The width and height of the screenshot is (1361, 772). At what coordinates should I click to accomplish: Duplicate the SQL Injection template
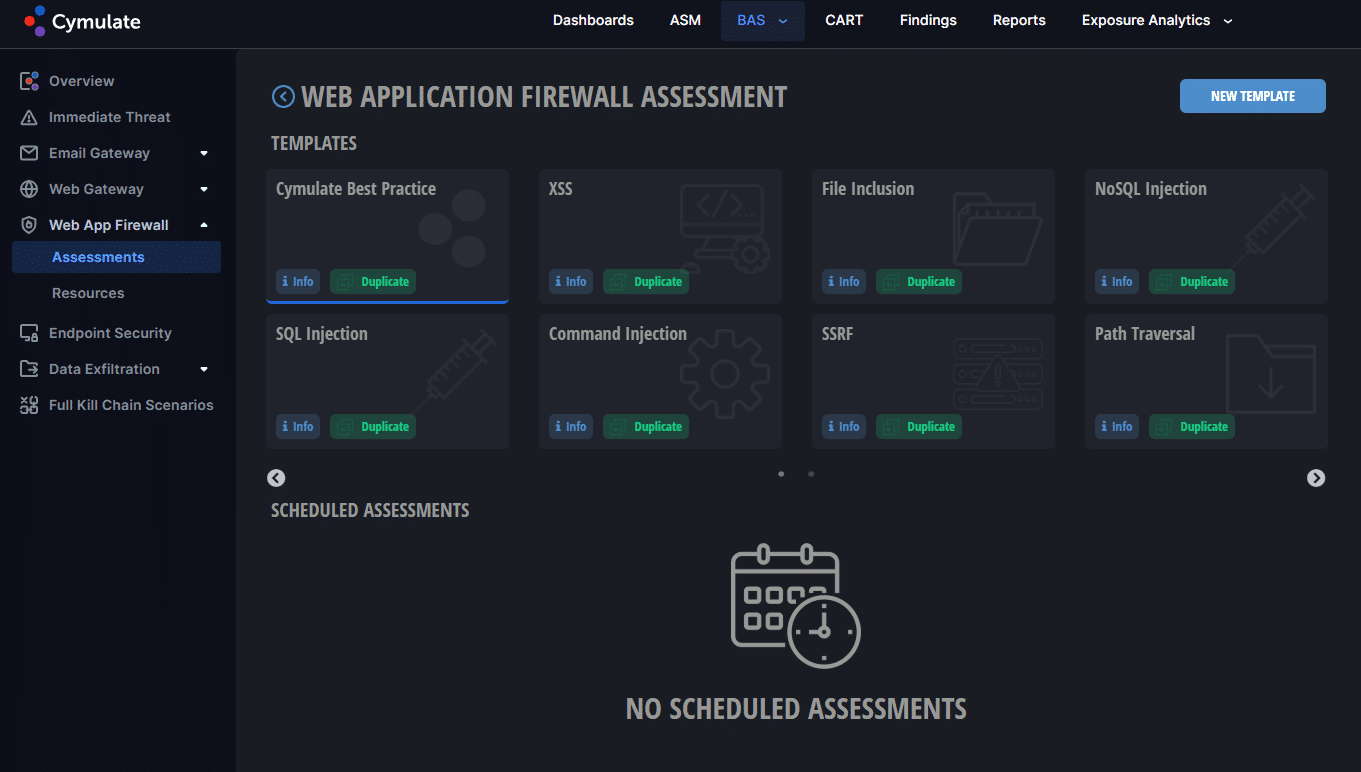click(x=373, y=427)
